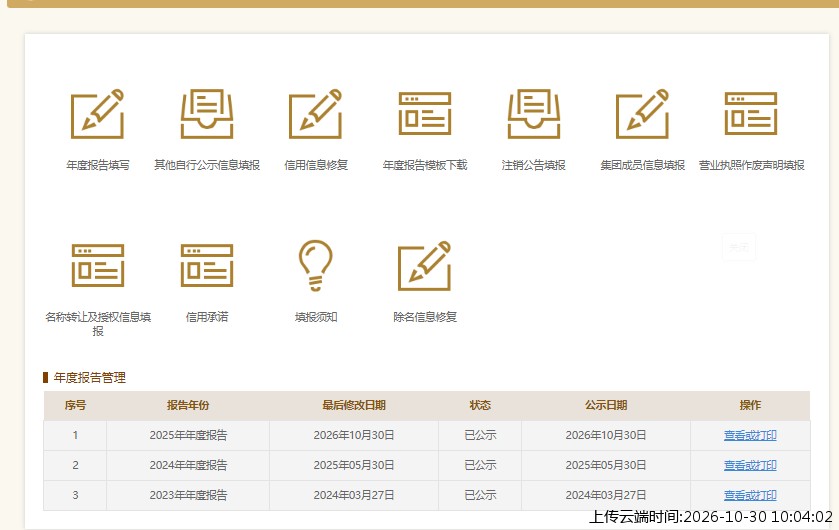The image size is (839, 530).
Task: Select the 2025年年度报告 cell
Action: pos(188,435)
